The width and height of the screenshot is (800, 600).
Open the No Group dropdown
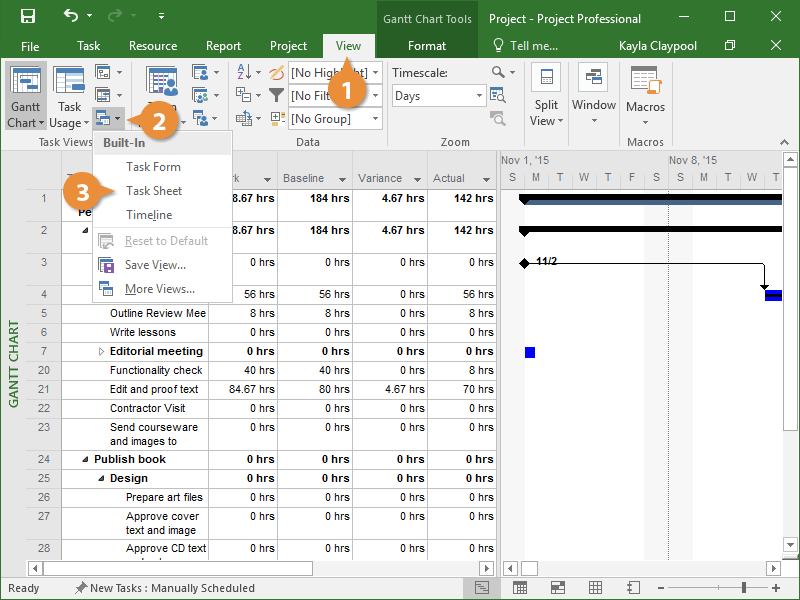(x=375, y=119)
